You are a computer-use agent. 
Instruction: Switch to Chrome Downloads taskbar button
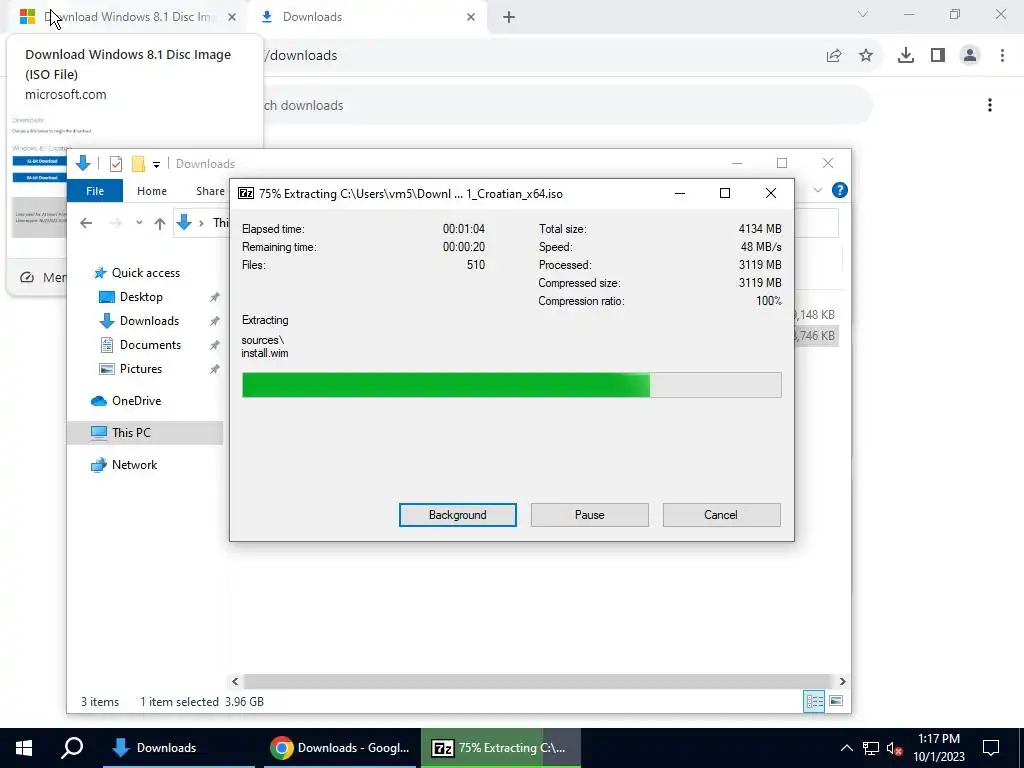coord(340,748)
